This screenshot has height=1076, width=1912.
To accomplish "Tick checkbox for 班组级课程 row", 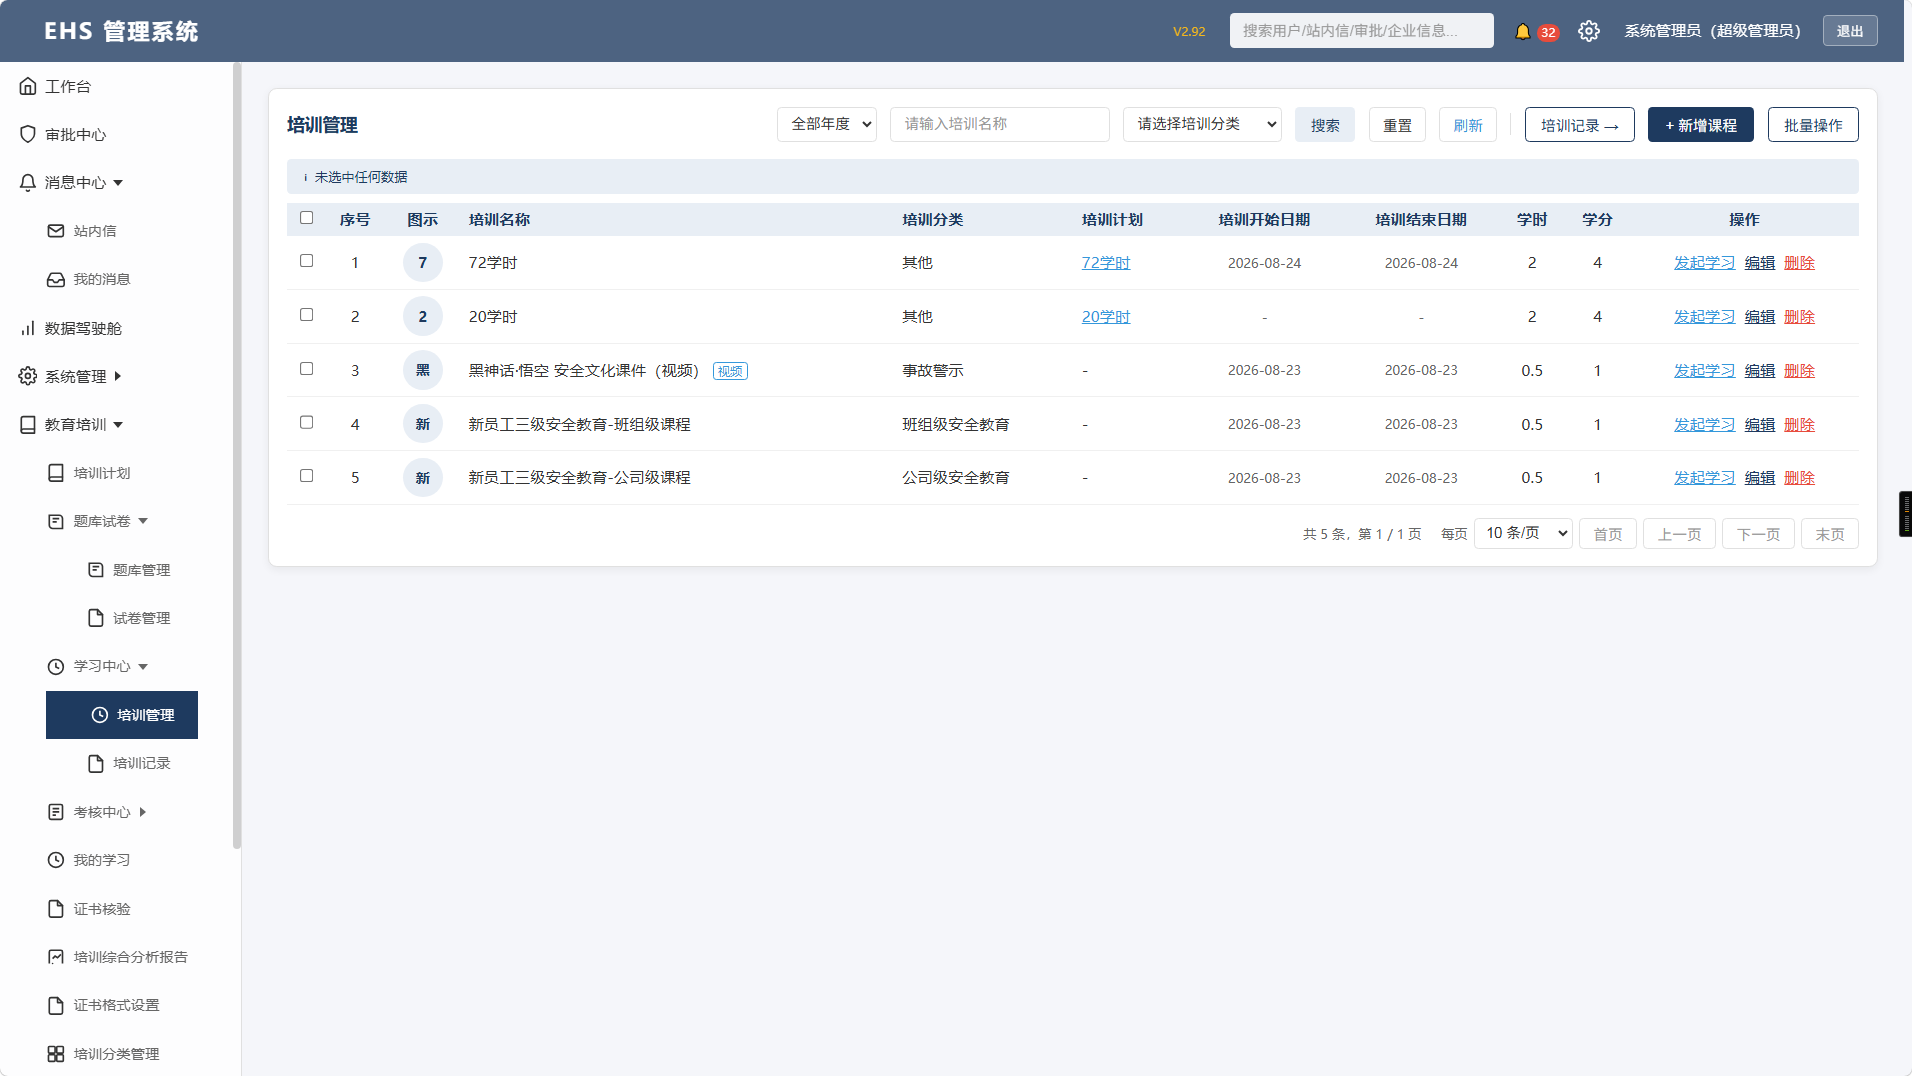I will [x=307, y=423].
